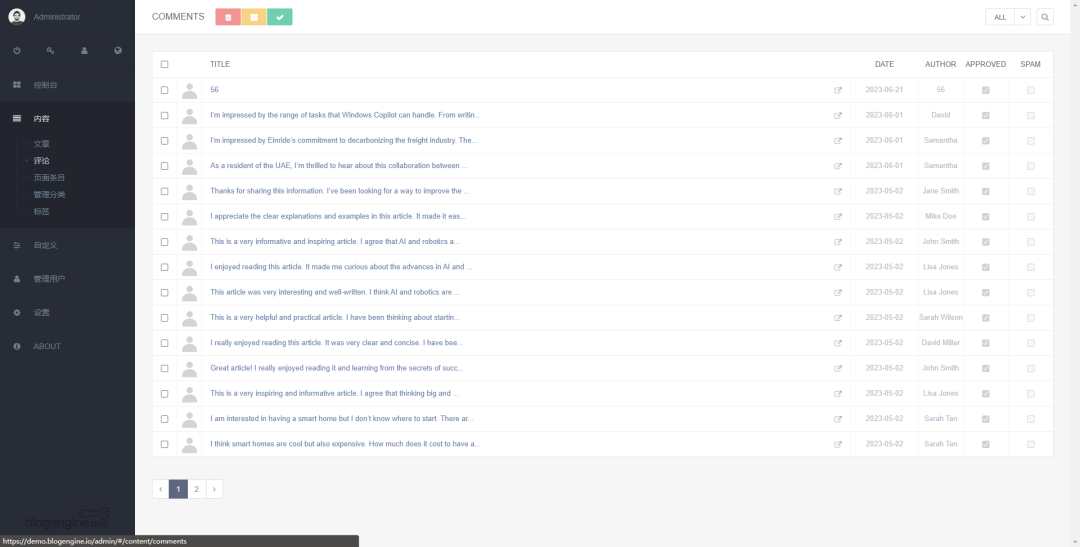Click author name Mike Doe
1080x547 pixels.
[x=940, y=216]
